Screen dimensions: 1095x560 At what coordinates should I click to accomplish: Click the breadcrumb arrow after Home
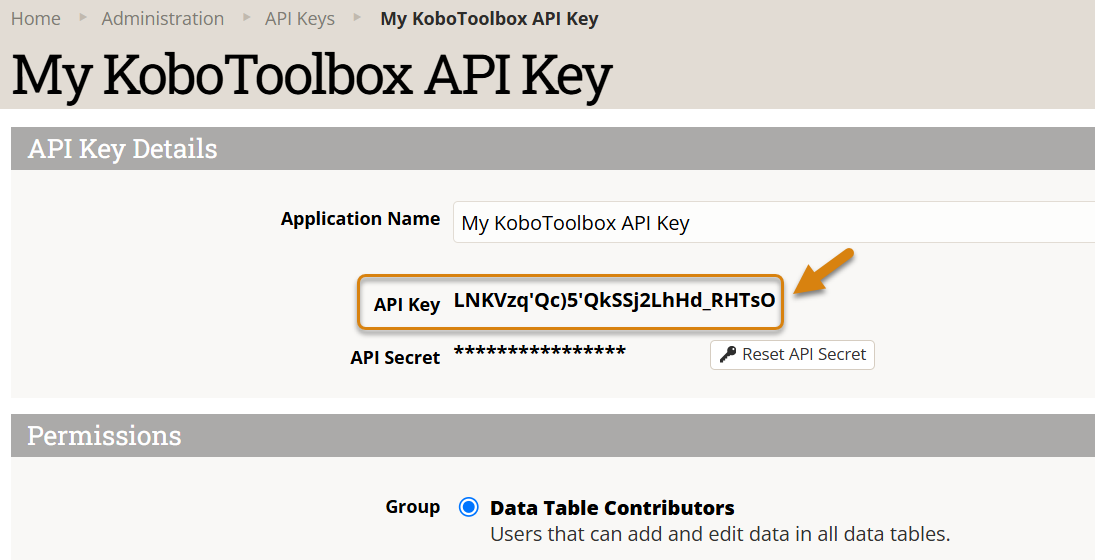pyautogui.click(x=83, y=17)
